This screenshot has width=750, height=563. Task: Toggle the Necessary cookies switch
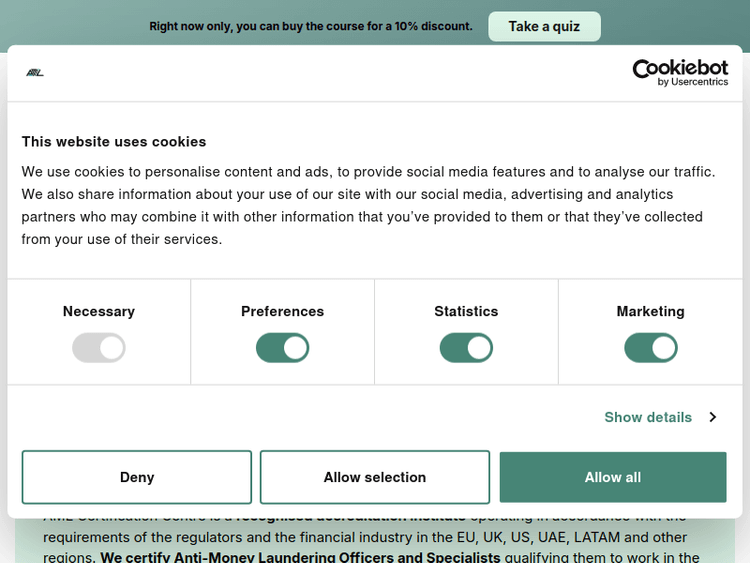[x=99, y=348]
